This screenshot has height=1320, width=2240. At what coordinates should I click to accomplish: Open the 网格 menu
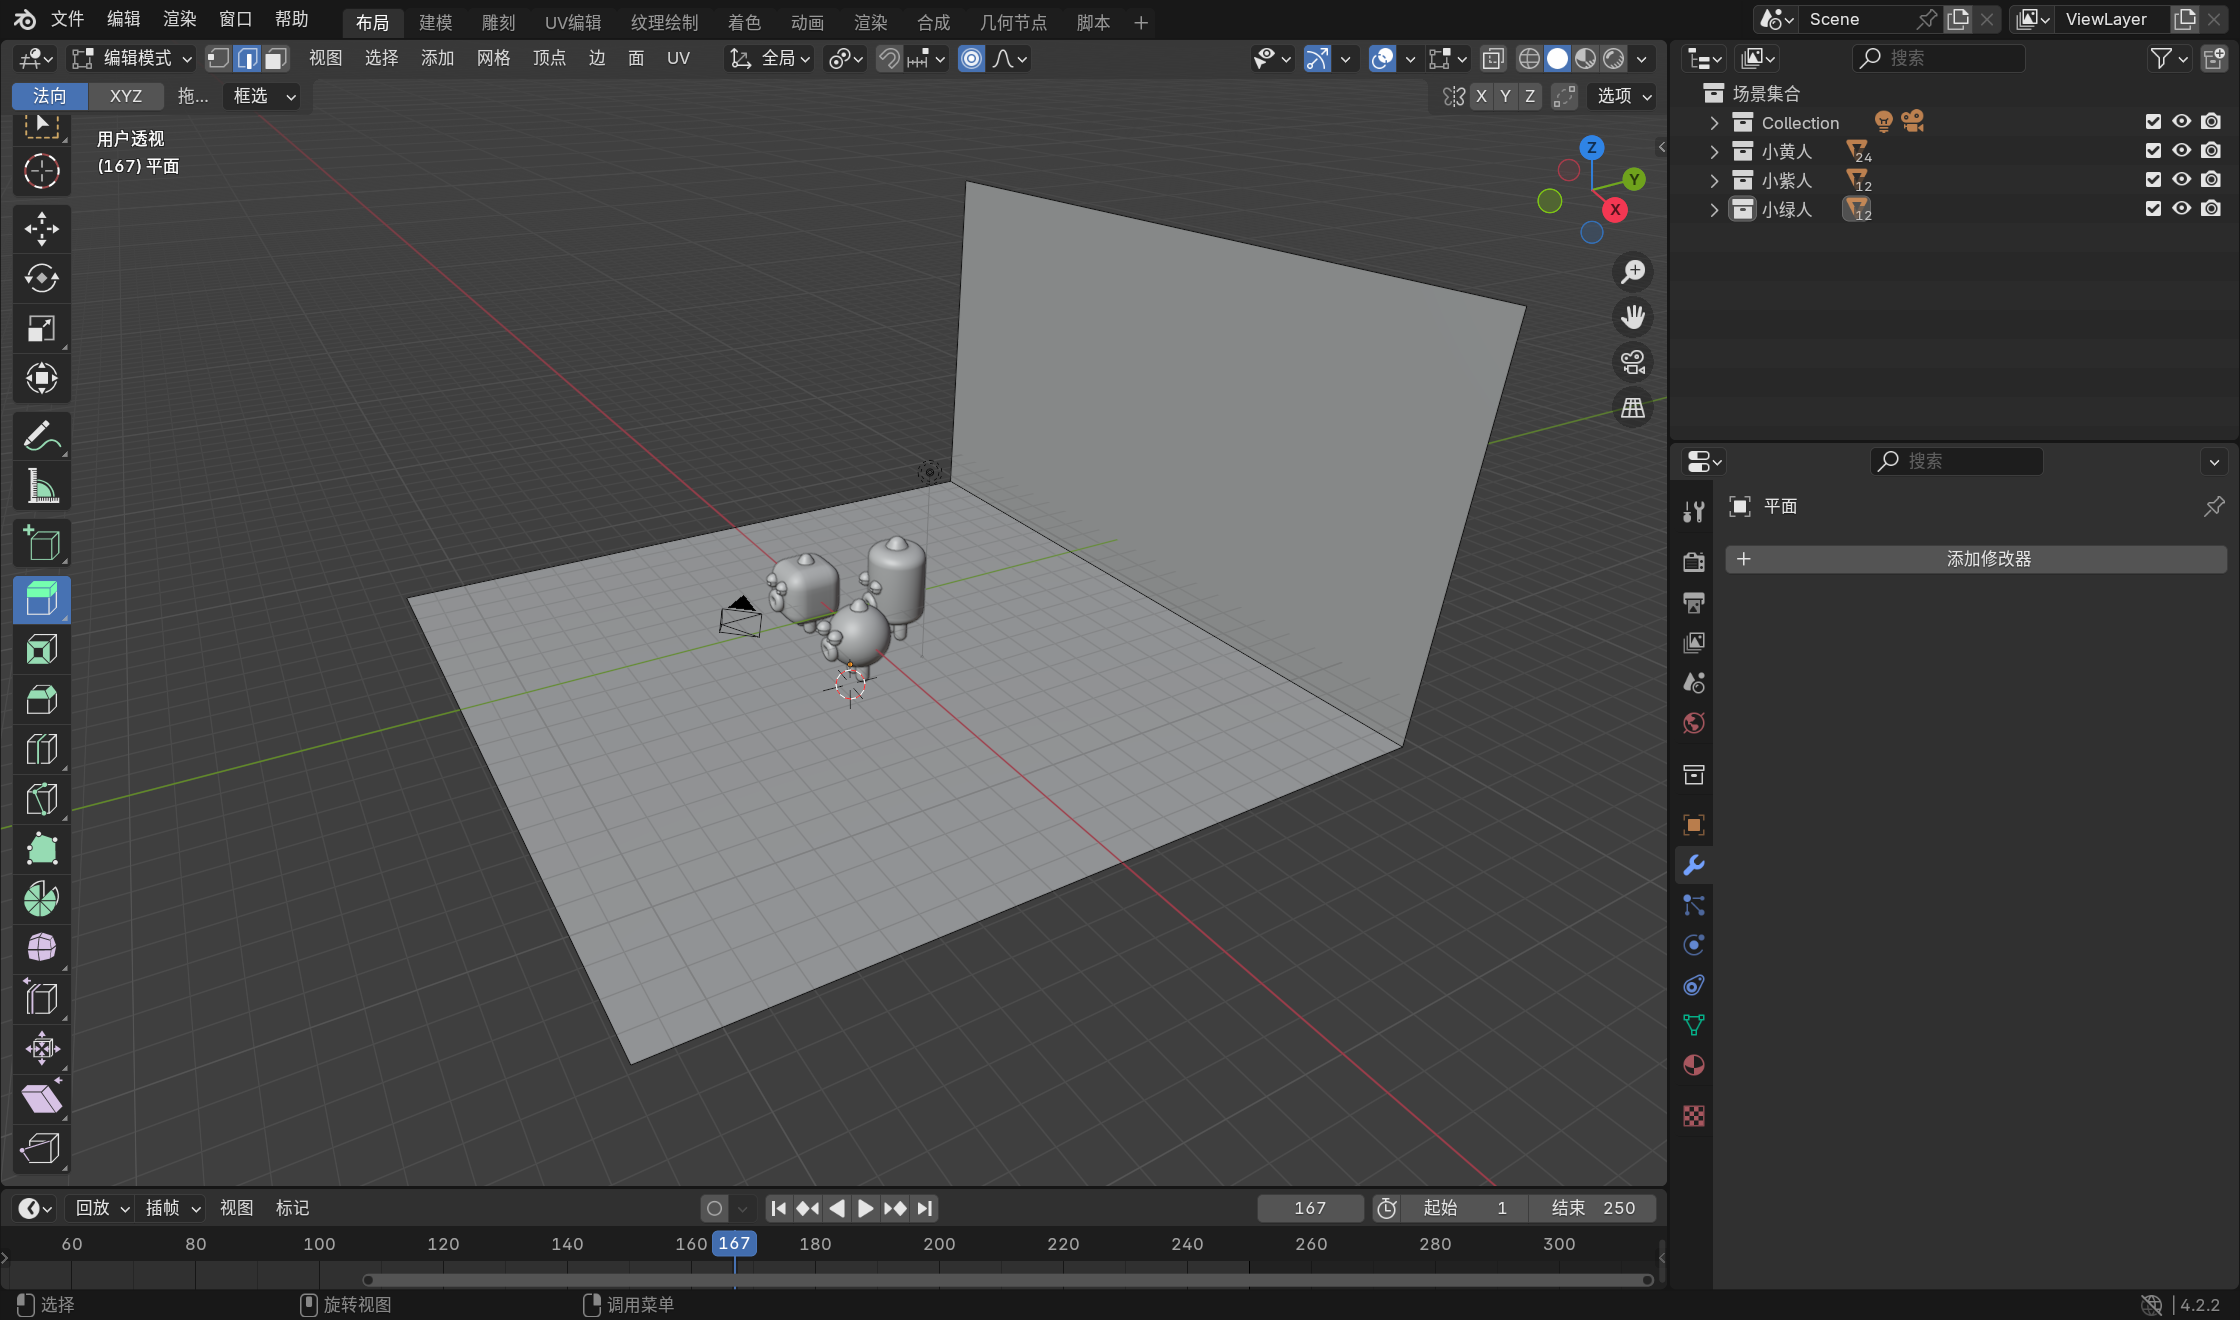pos(493,59)
